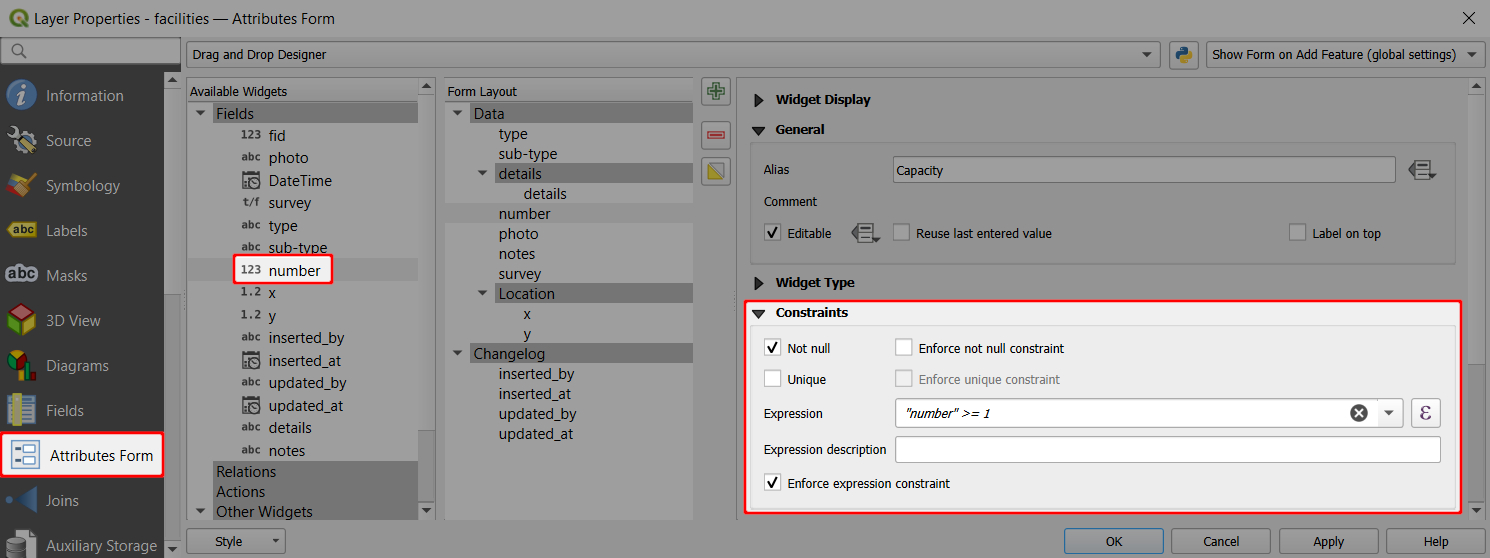Screen dimensions: 1490x558
Task: Select the DateTime field in Available Widgets
Action: [x=302, y=181]
